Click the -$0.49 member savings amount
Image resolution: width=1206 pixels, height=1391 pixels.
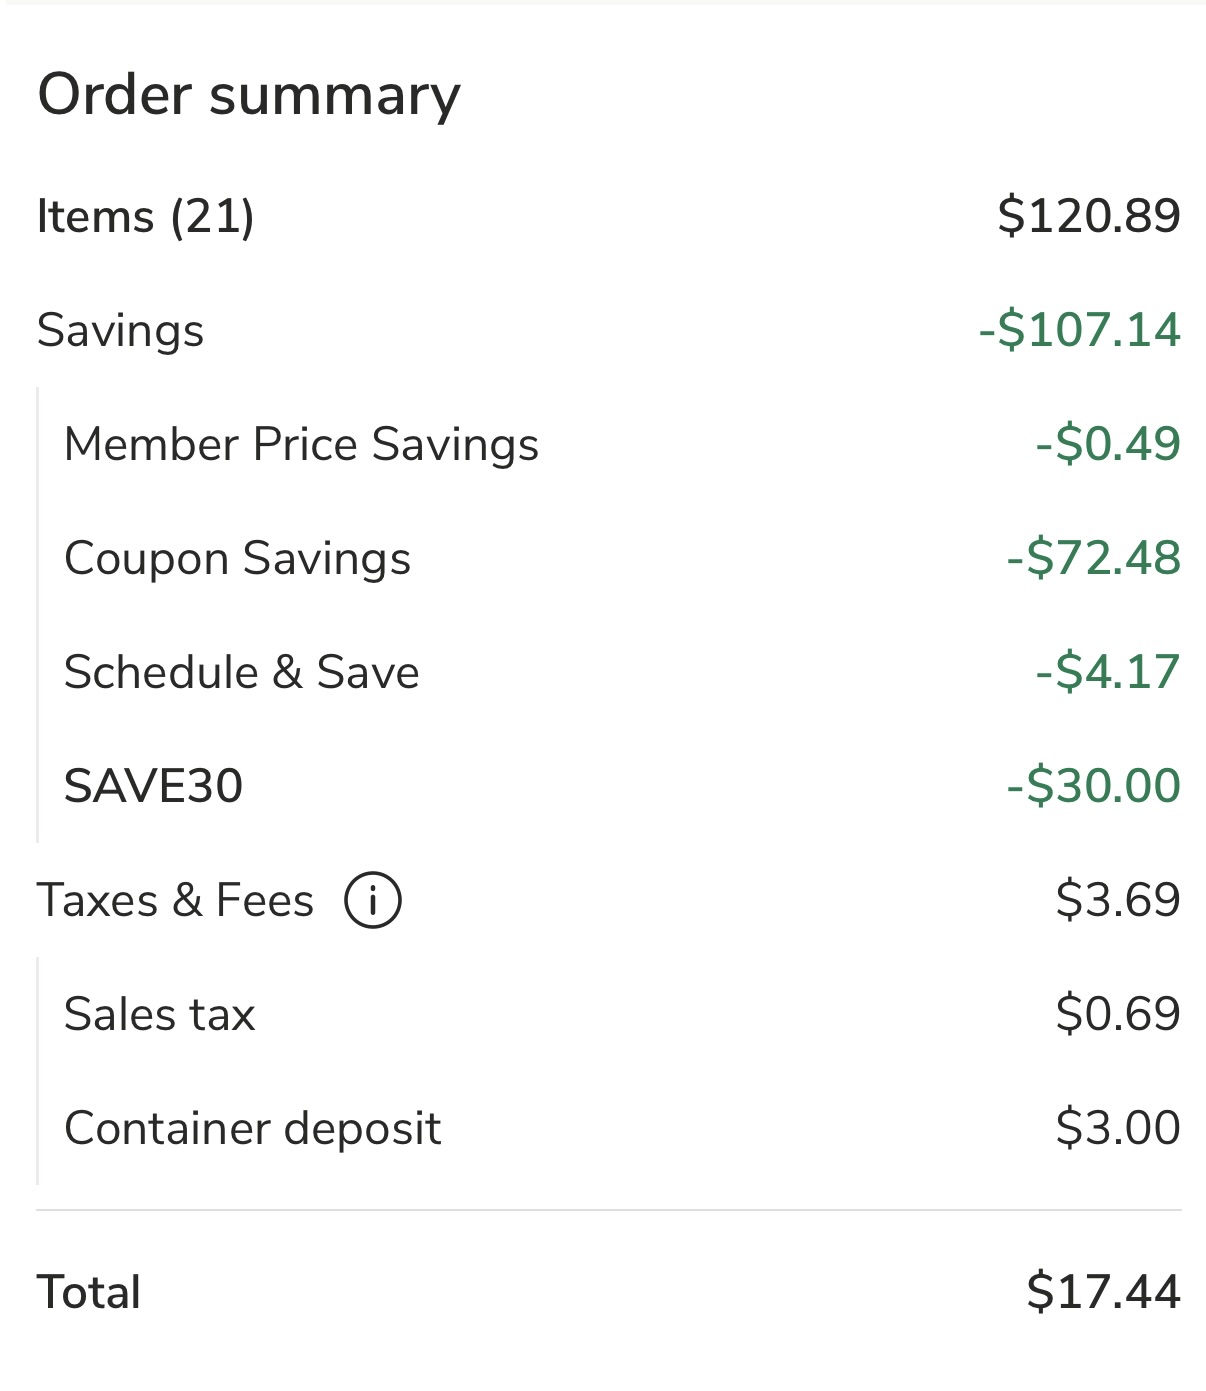[x=1107, y=444]
